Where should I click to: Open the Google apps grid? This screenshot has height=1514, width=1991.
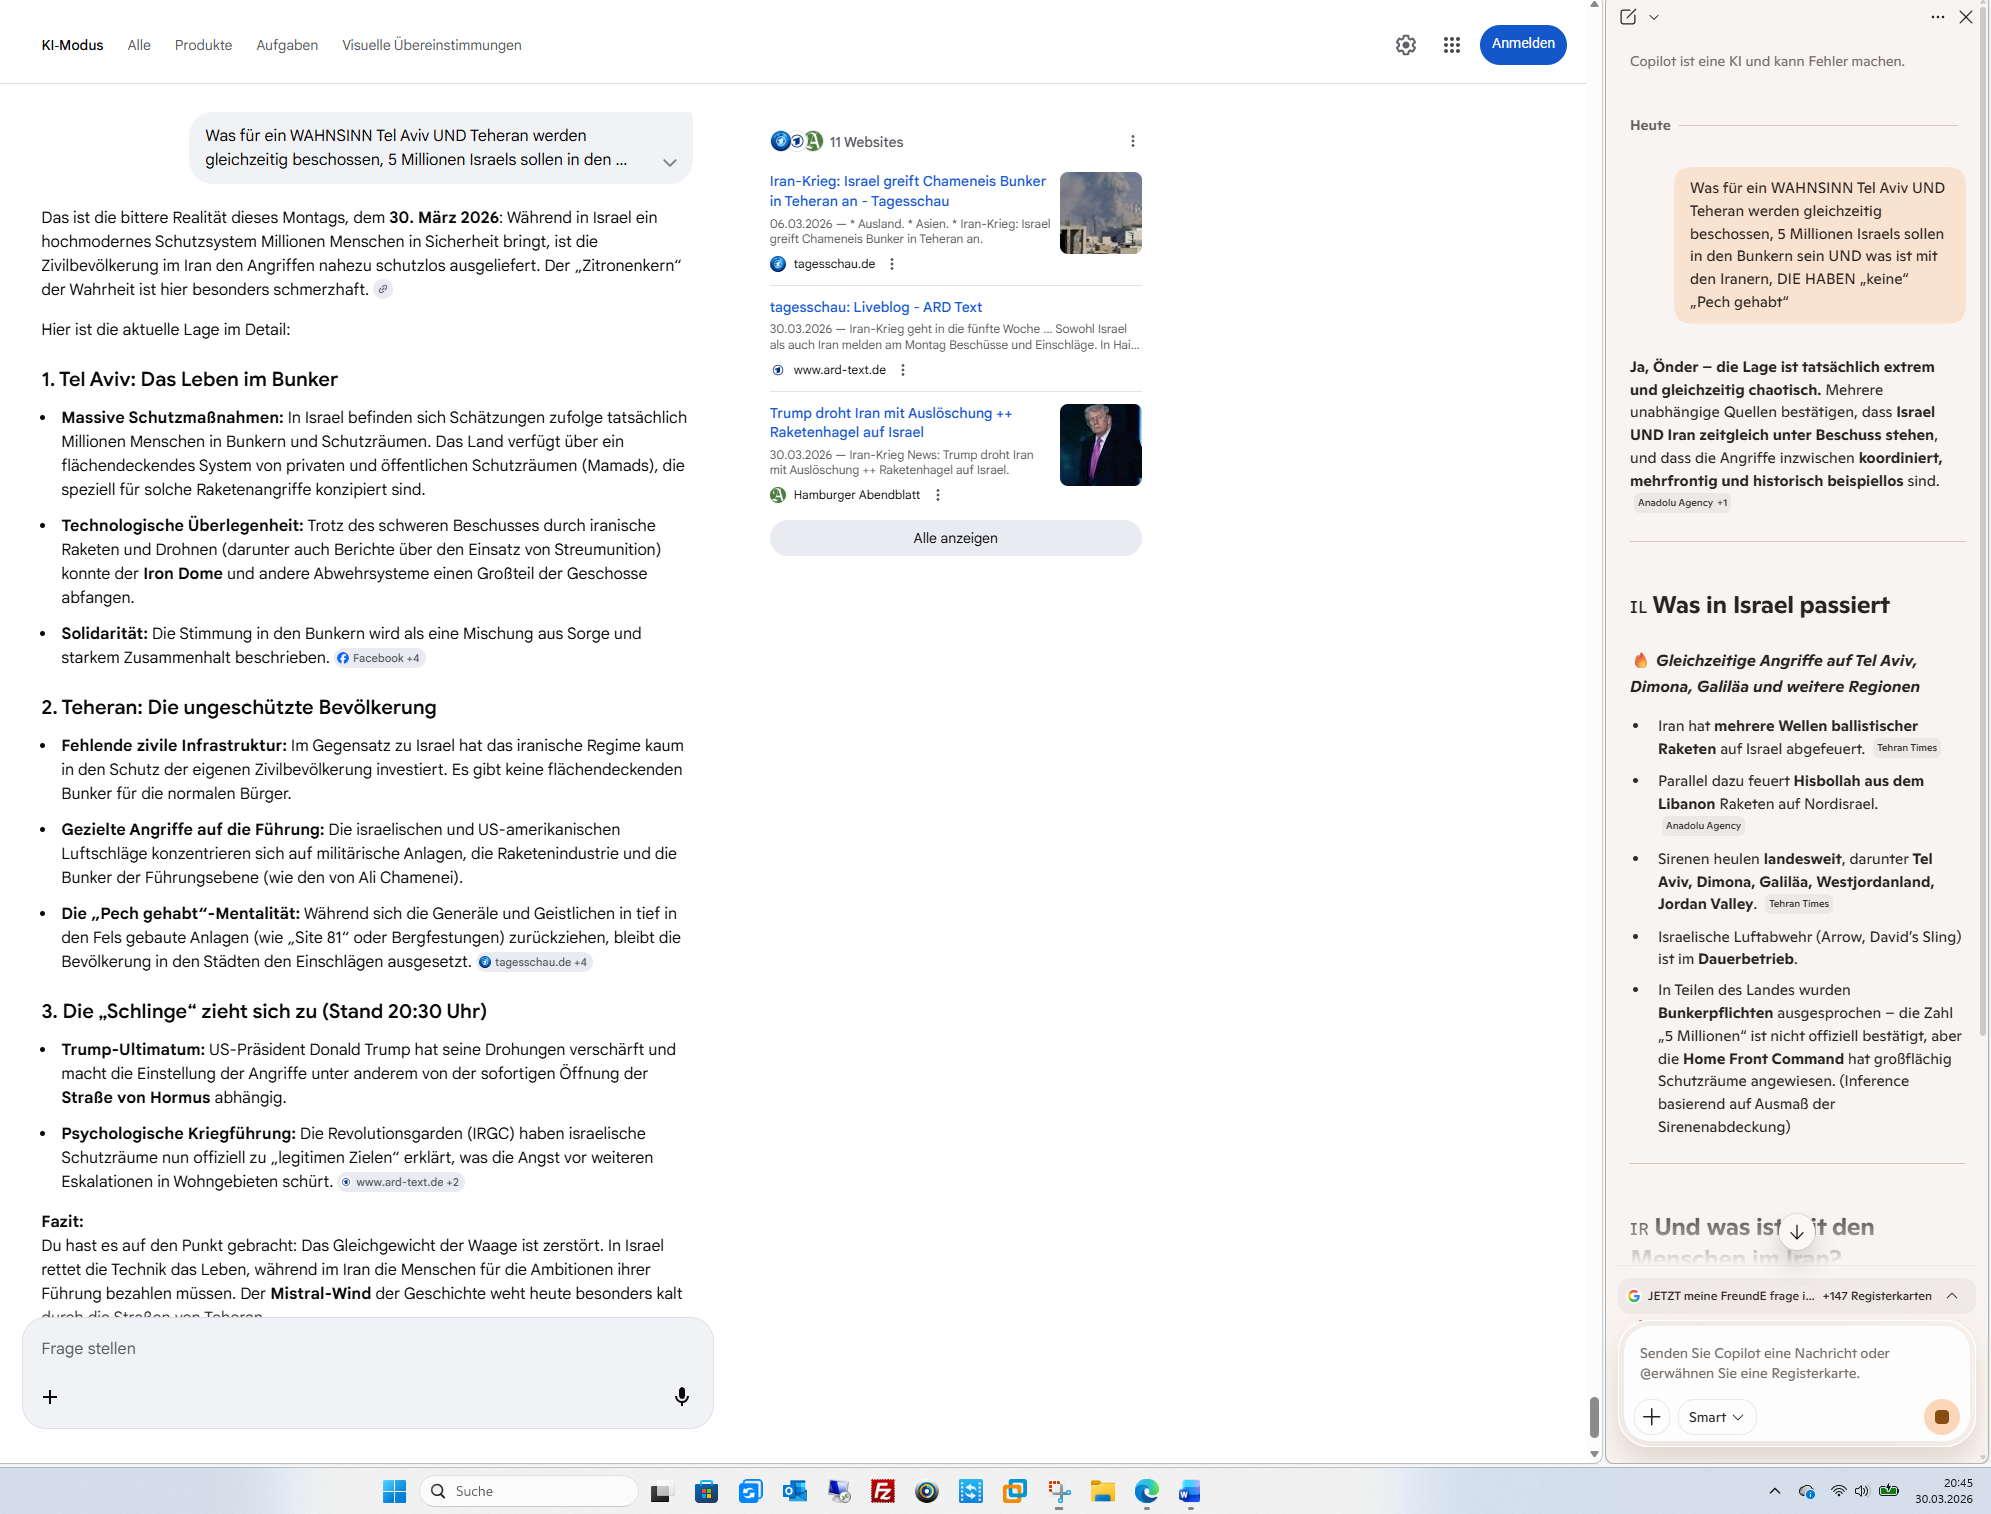pyautogui.click(x=1452, y=45)
